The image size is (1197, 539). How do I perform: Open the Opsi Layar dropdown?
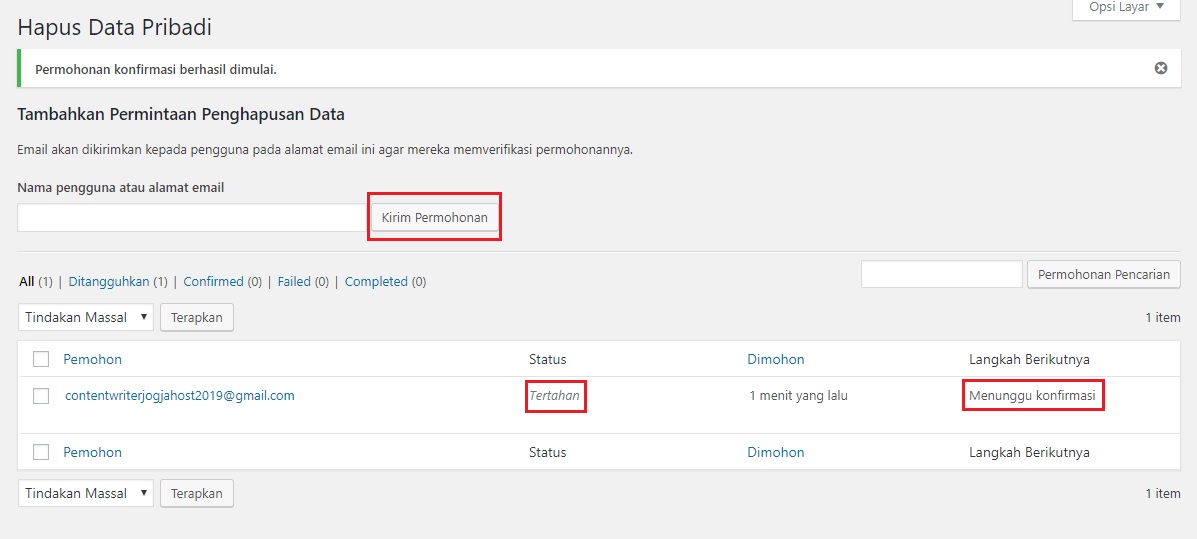pyautogui.click(x=1125, y=8)
